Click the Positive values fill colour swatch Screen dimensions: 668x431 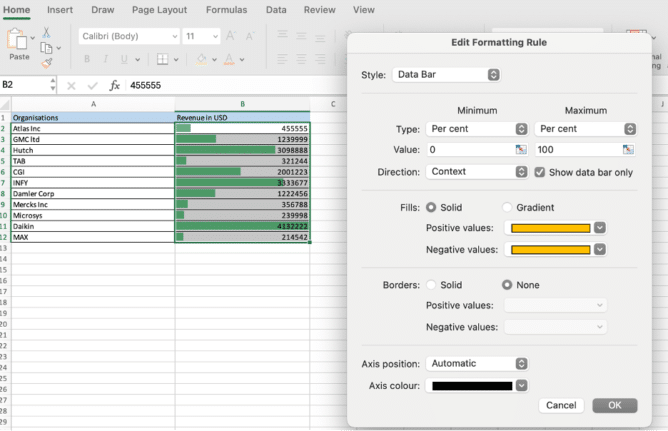pos(550,227)
